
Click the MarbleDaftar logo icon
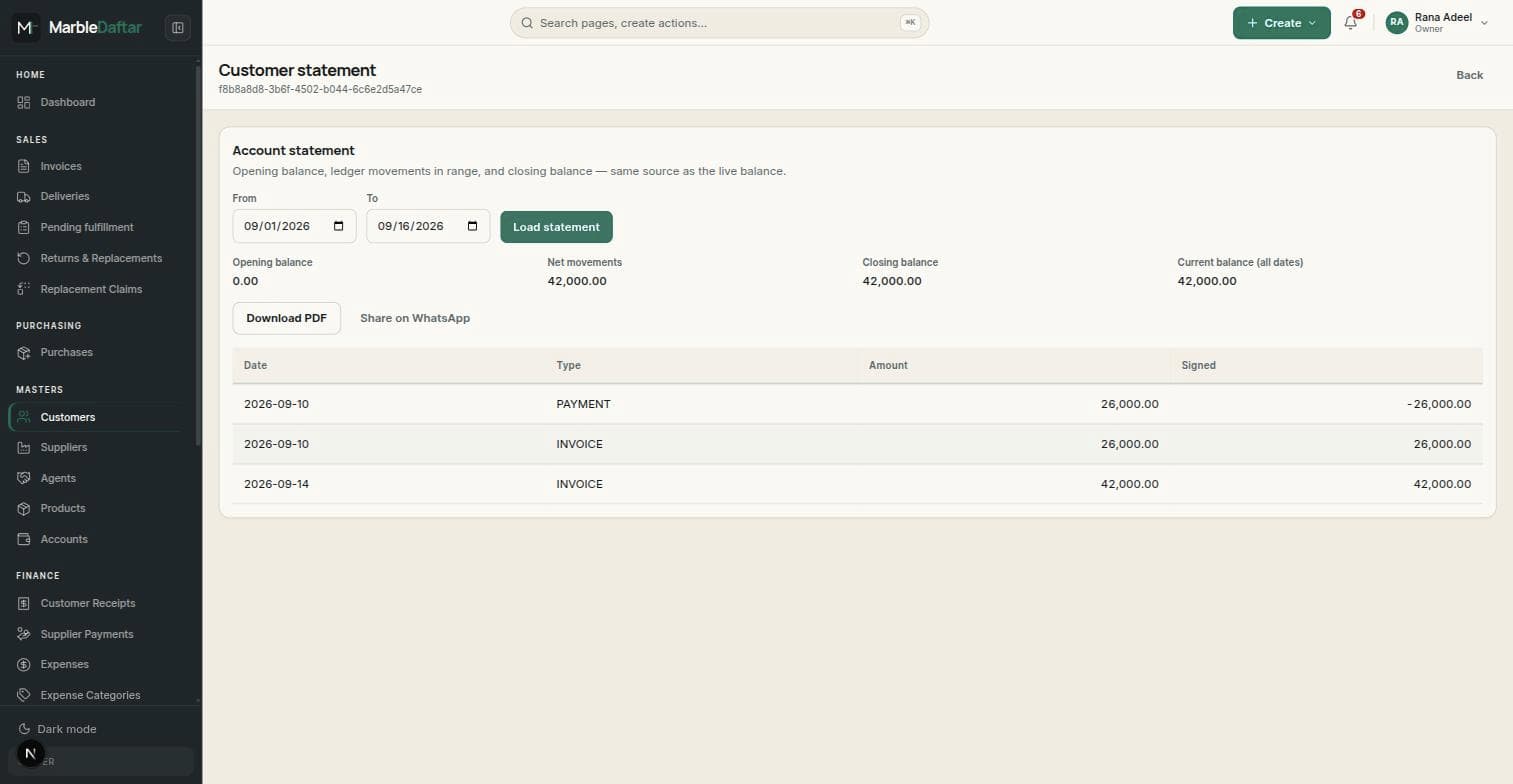(27, 28)
